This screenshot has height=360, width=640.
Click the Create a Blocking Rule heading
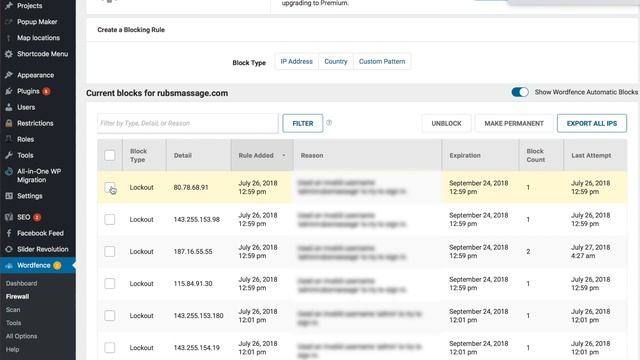(131, 30)
